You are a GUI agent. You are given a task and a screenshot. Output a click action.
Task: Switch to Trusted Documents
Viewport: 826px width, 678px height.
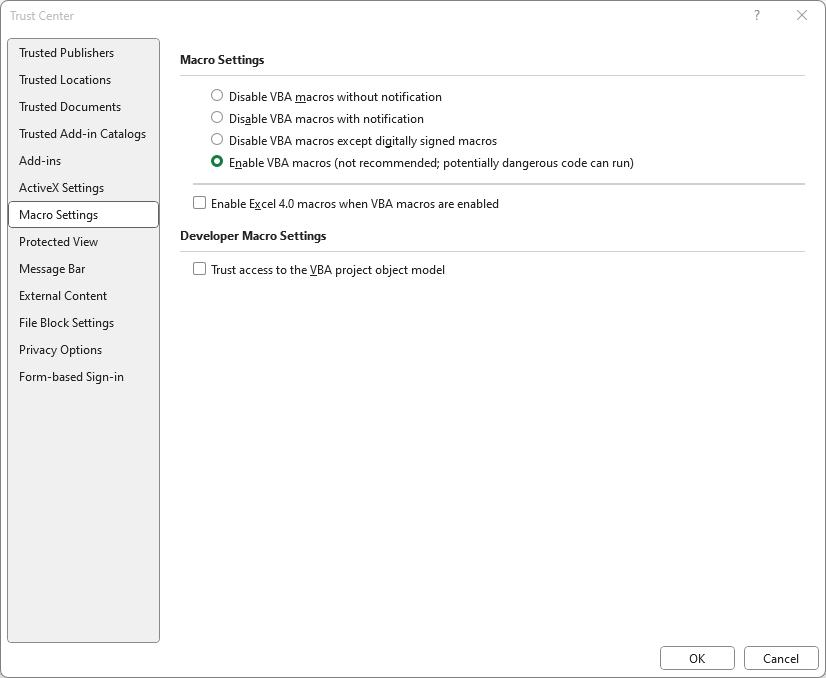click(70, 107)
